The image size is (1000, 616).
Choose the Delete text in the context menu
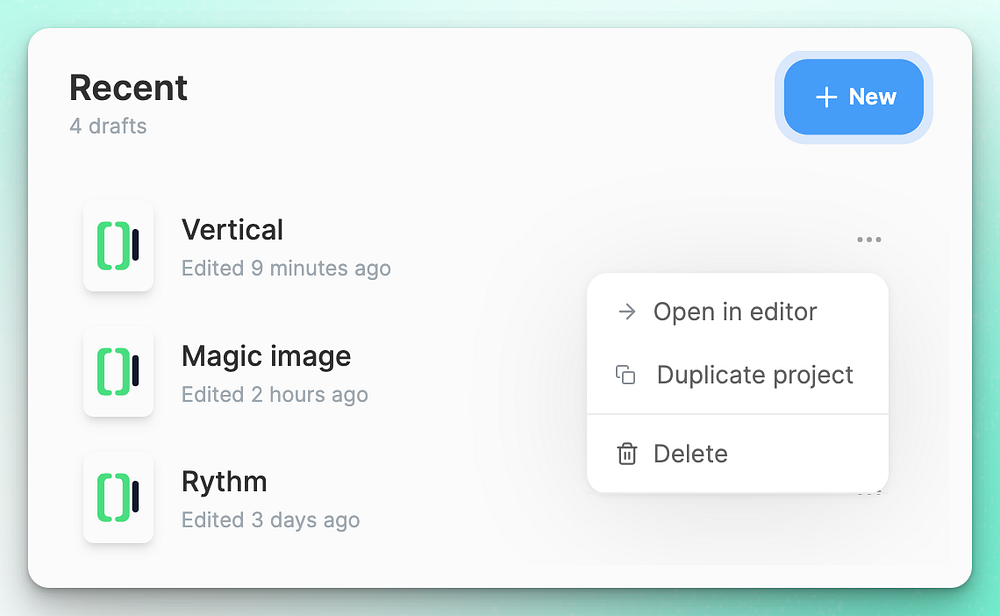(x=690, y=454)
